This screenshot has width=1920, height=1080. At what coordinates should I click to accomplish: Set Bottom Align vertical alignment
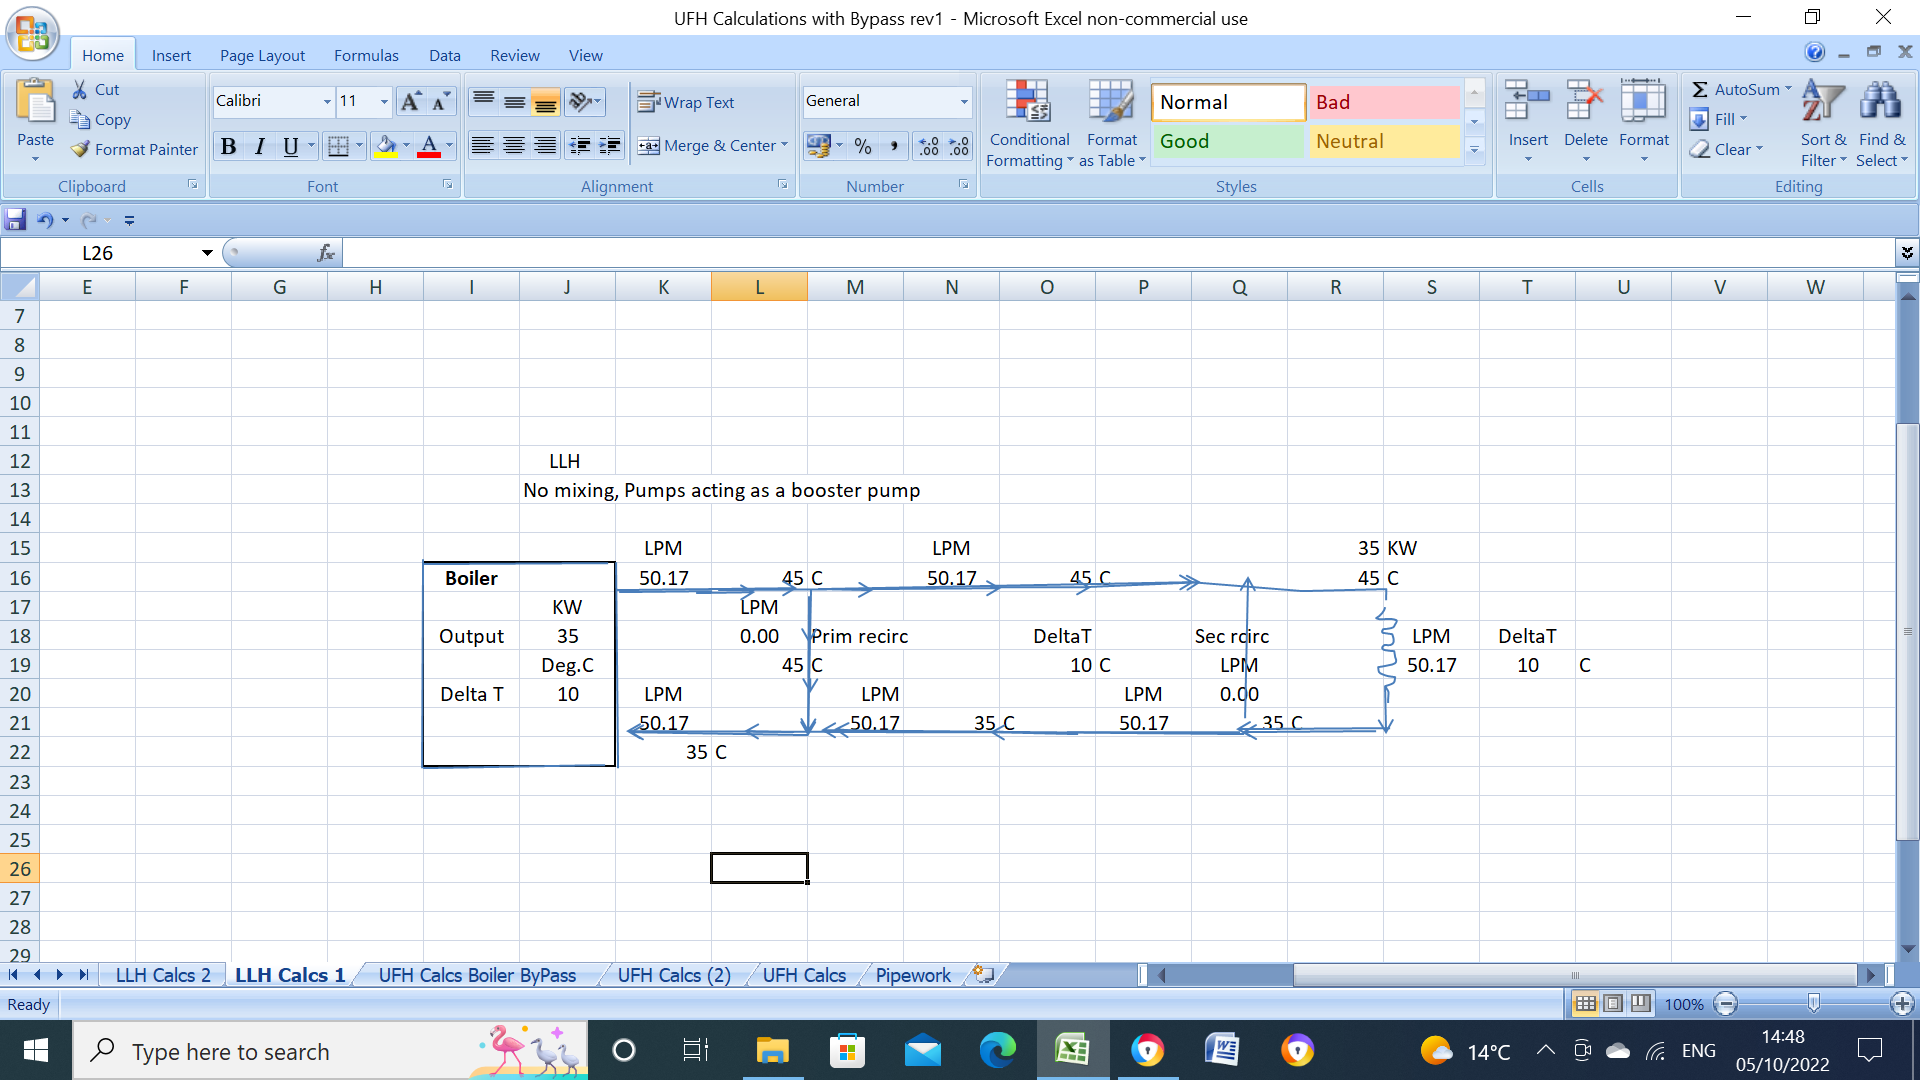(545, 101)
